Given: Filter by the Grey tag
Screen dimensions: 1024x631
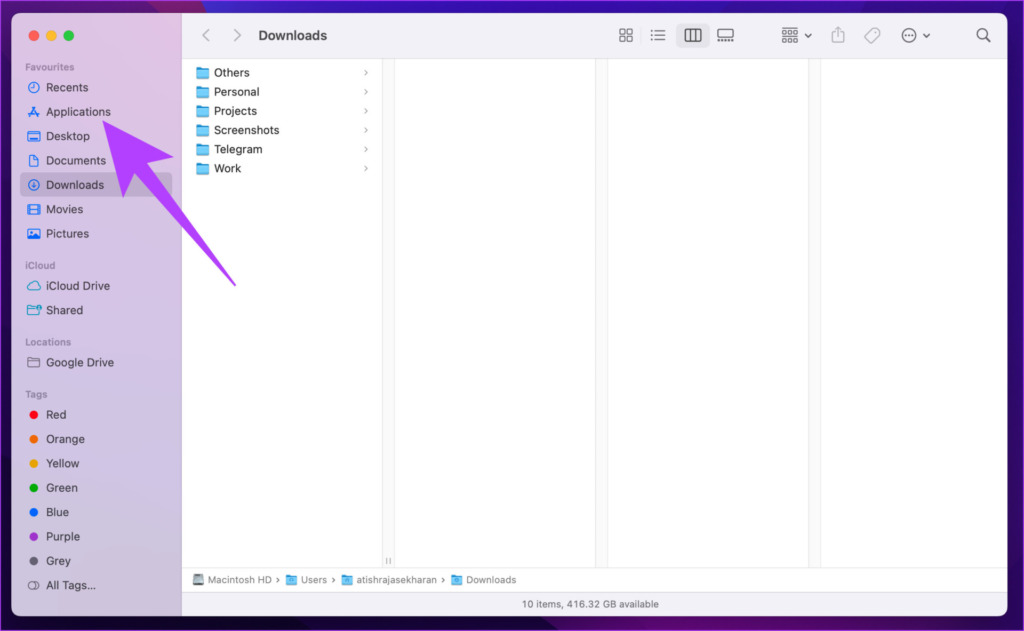Looking at the screenshot, I should pyautogui.click(x=96, y=561).
